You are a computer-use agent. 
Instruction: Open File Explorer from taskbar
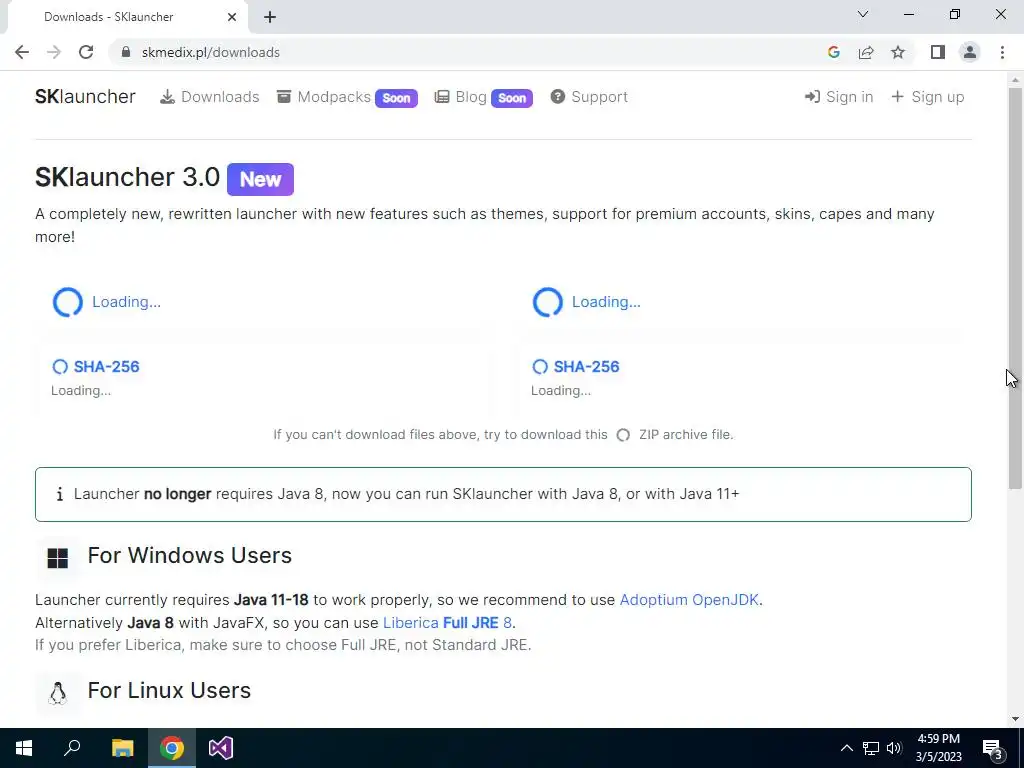point(122,748)
